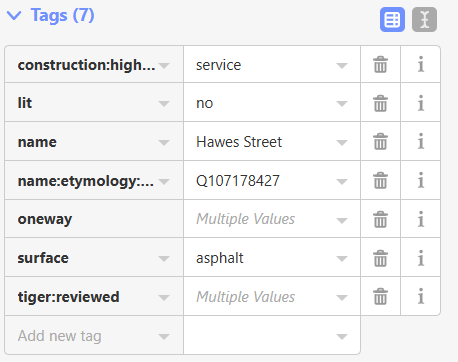Show info for lit tag
This screenshot has height=362, width=458.
click(421, 103)
